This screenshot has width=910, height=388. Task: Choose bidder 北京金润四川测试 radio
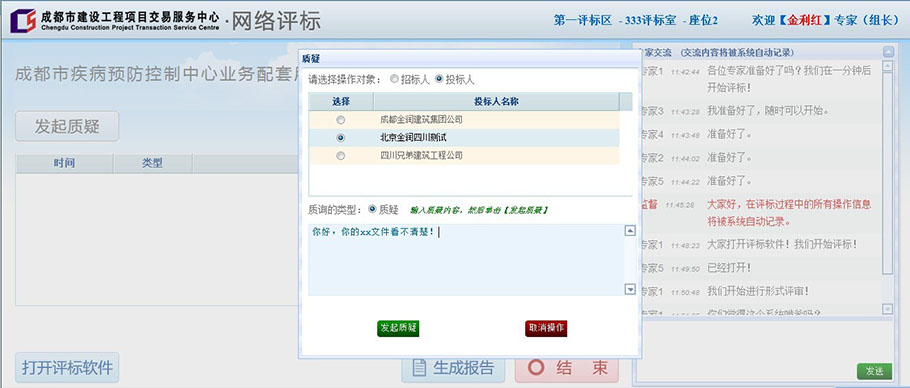tap(341, 138)
